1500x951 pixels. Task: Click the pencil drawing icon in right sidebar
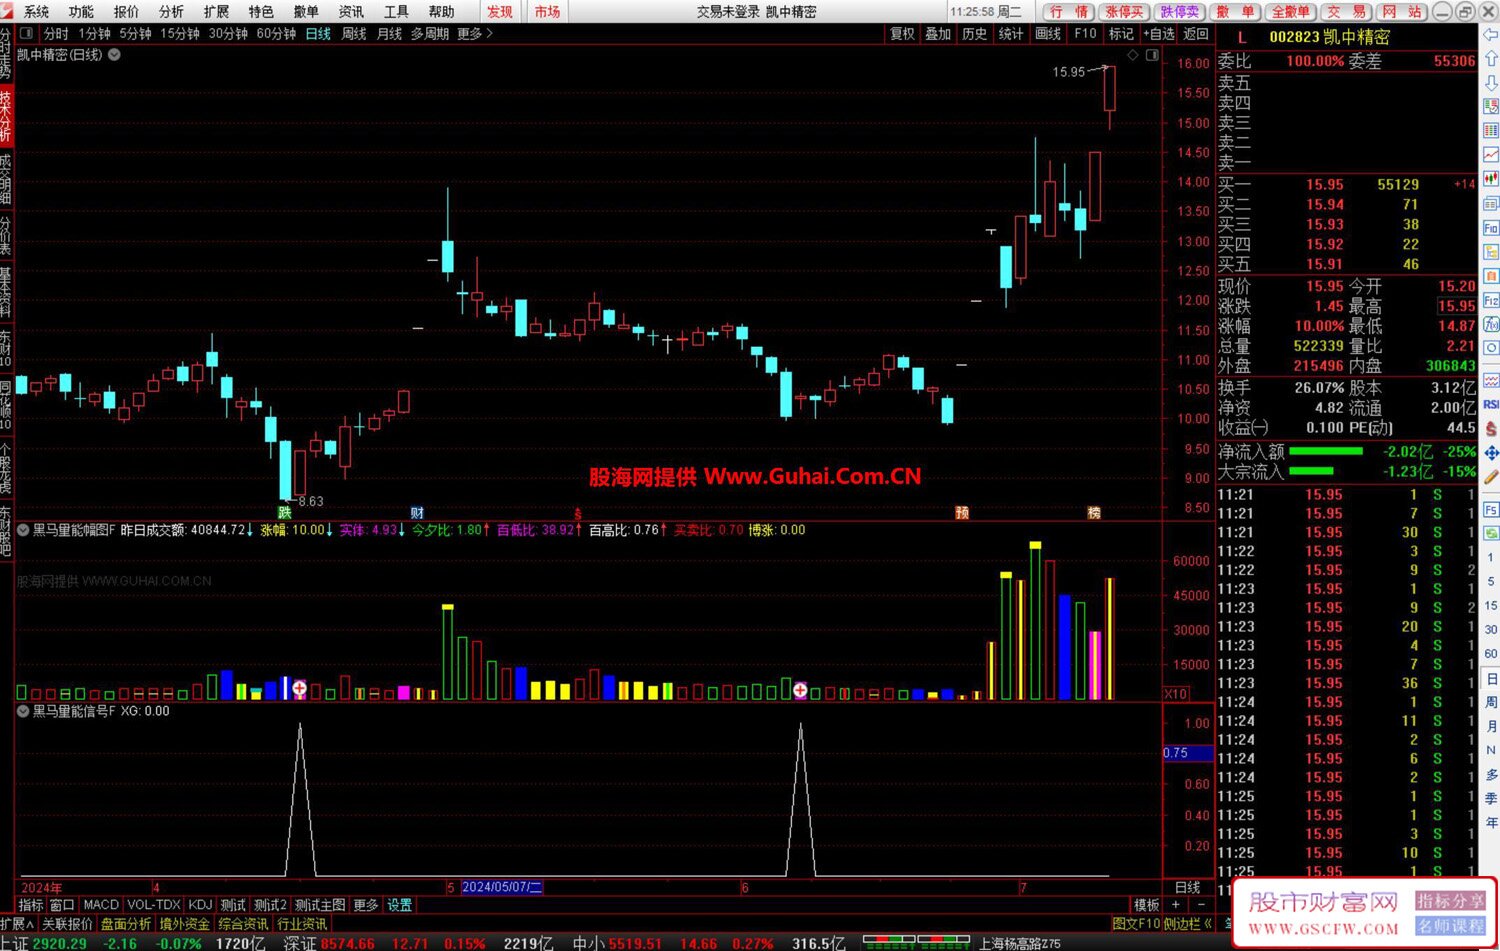(x=1491, y=477)
